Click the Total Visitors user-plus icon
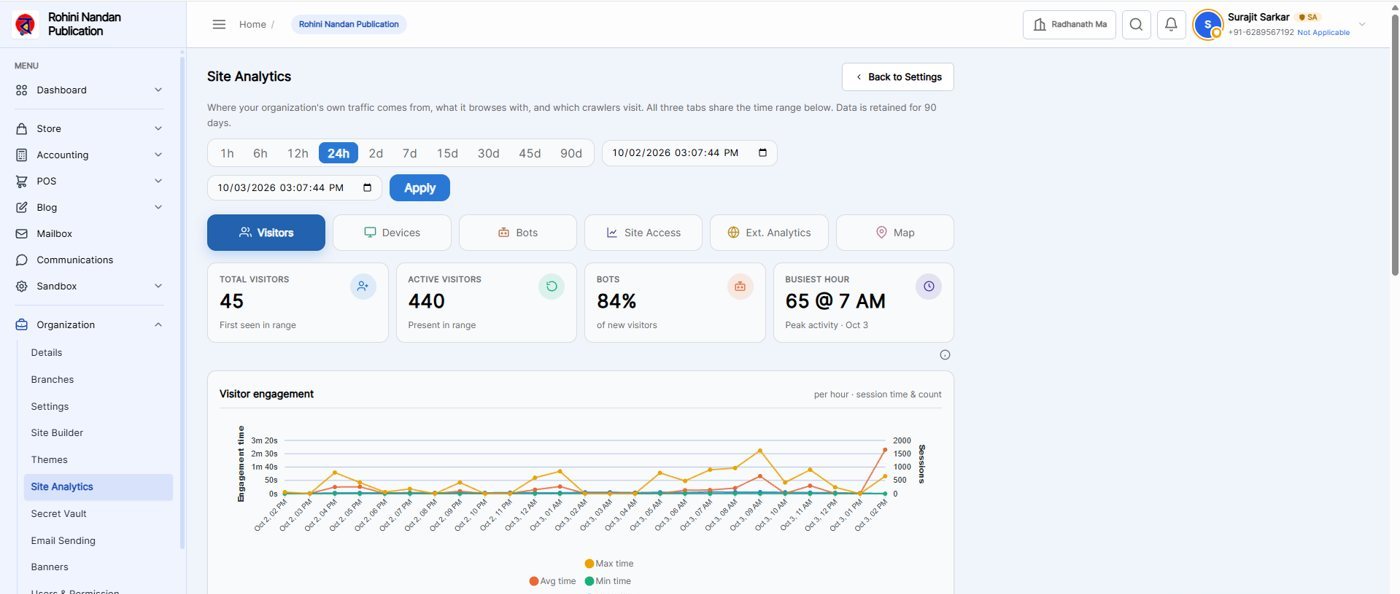 coord(363,286)
